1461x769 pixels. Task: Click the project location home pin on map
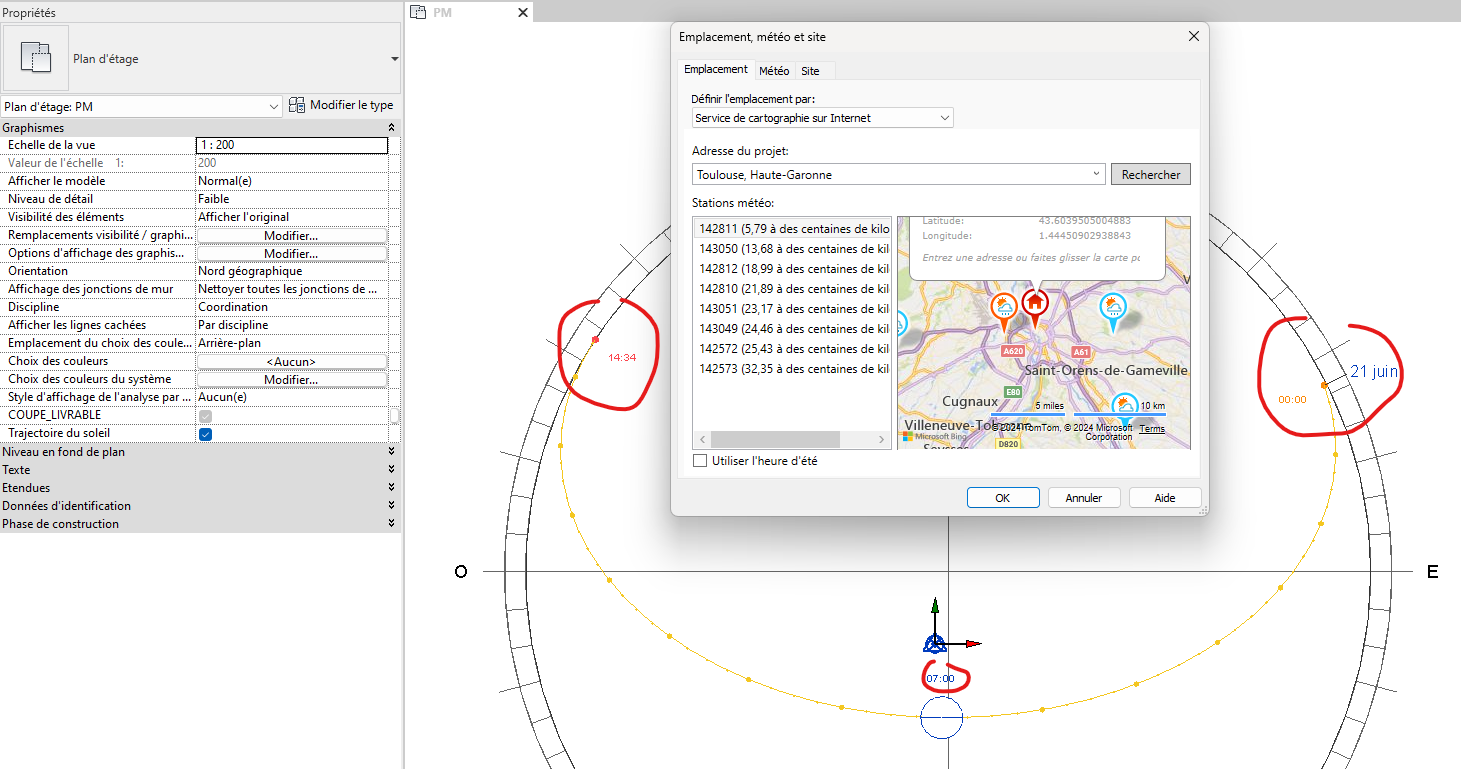pyautogui.click(x=1035, y=303)
